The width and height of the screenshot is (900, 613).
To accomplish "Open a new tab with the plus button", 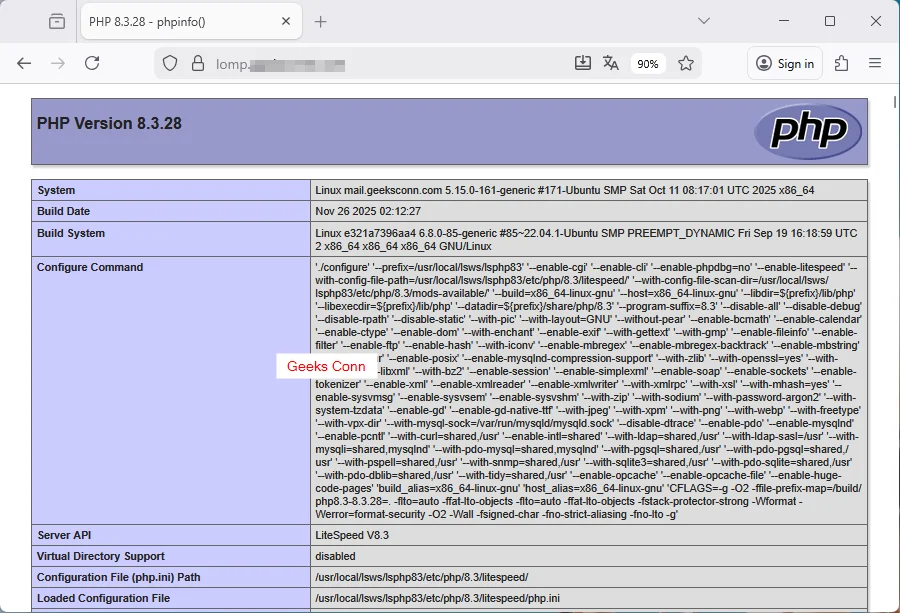I will pos(318,20).
